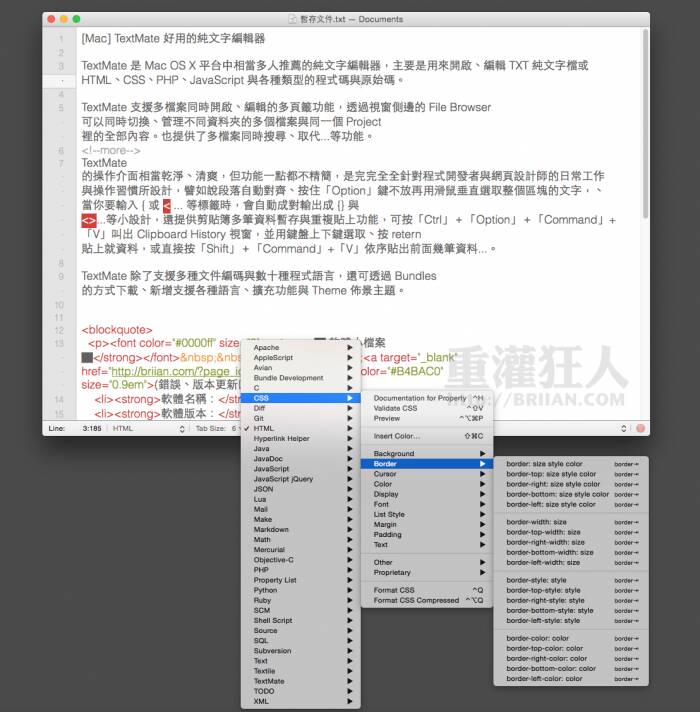Viewport: 700px width, 712px height.
Task: Expand the Cursor CSS submenu
Action: tap(427, 474)
